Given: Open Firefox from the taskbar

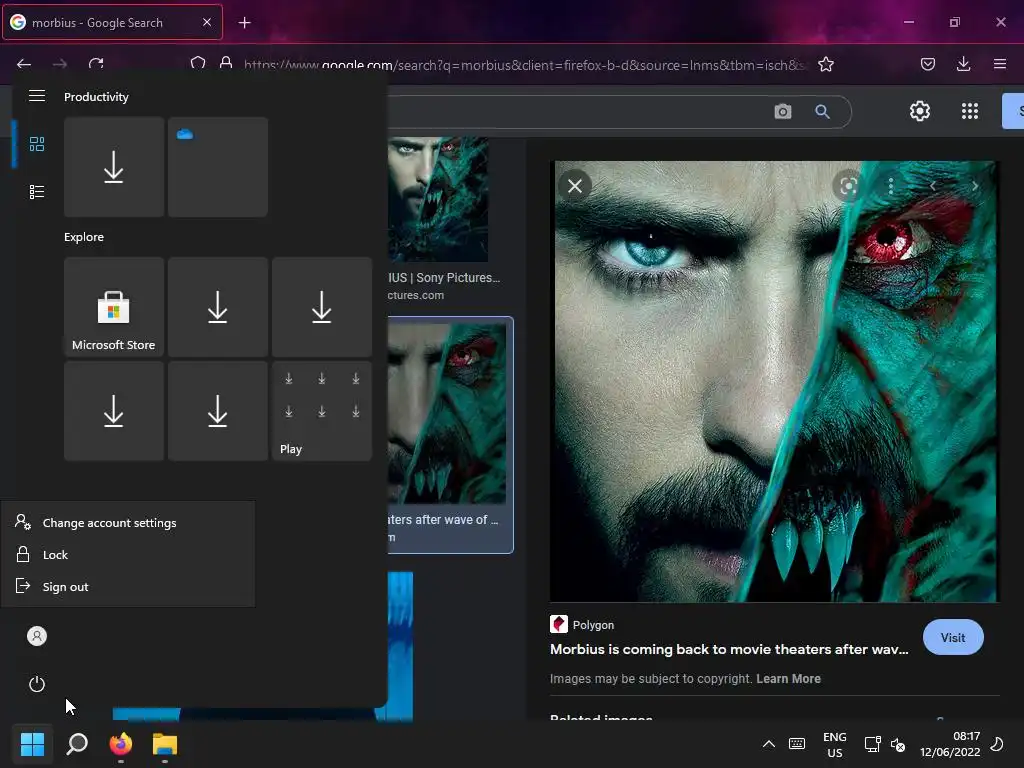Looking at the screenshot, I should point(121,744).
